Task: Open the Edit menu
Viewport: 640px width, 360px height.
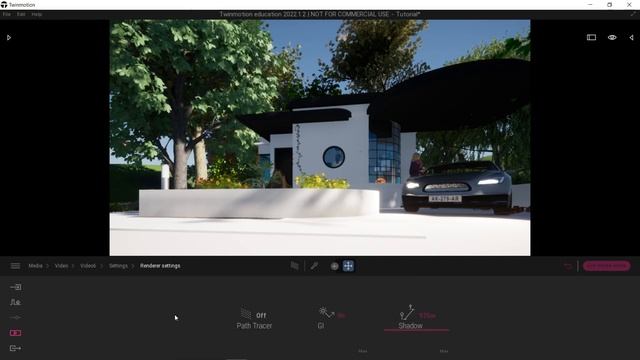Action: point(21,14)
